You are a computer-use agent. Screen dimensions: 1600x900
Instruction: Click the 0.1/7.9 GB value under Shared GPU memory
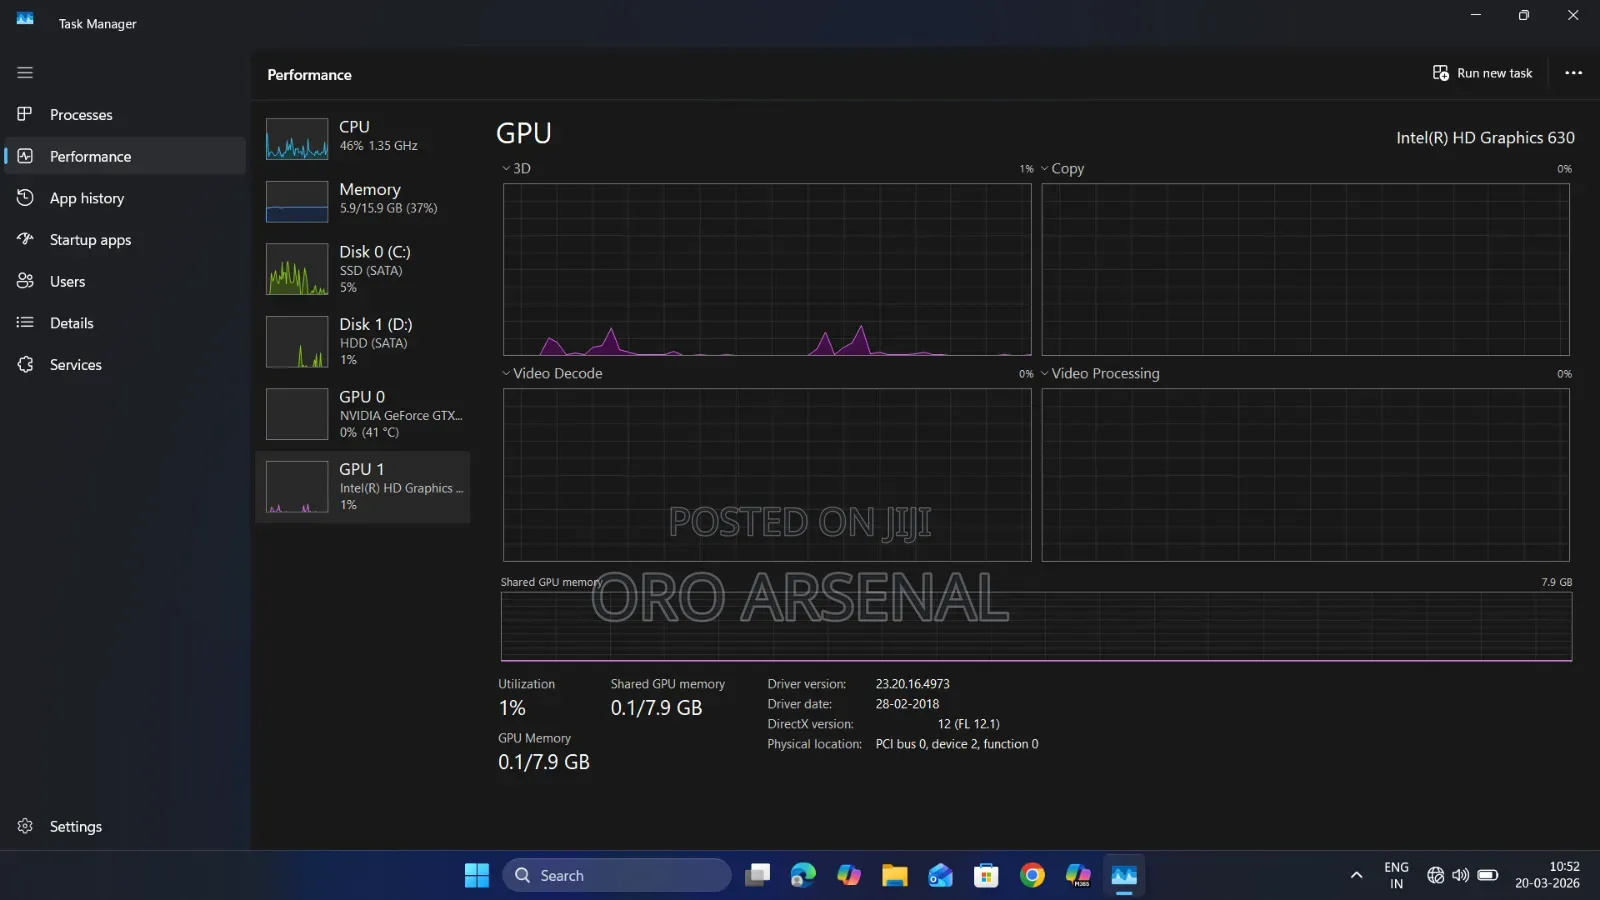[656, 708]
